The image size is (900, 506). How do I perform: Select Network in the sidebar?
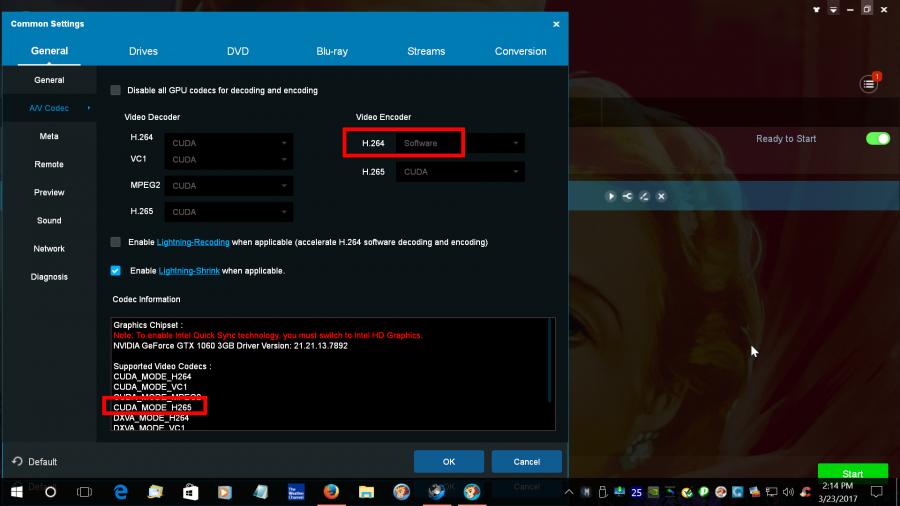[x=49, y=248]
